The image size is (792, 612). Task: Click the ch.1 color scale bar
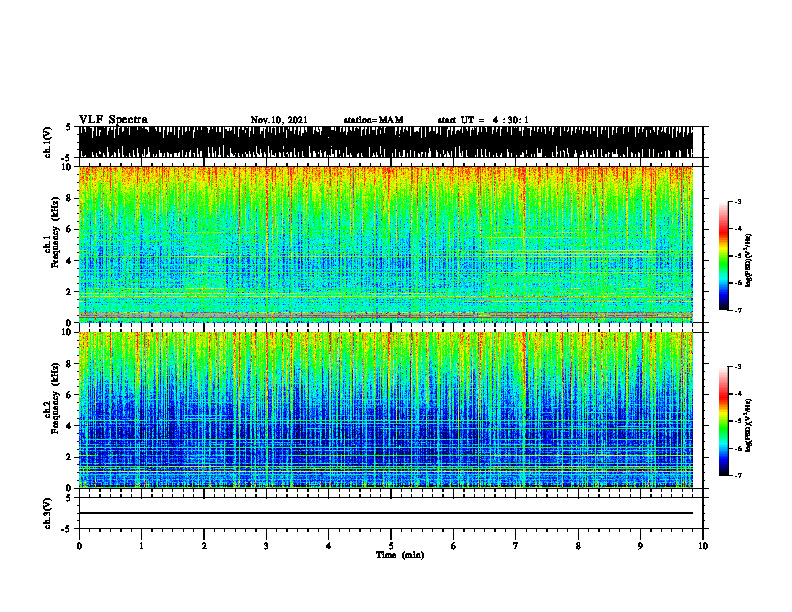pos(724,256)
